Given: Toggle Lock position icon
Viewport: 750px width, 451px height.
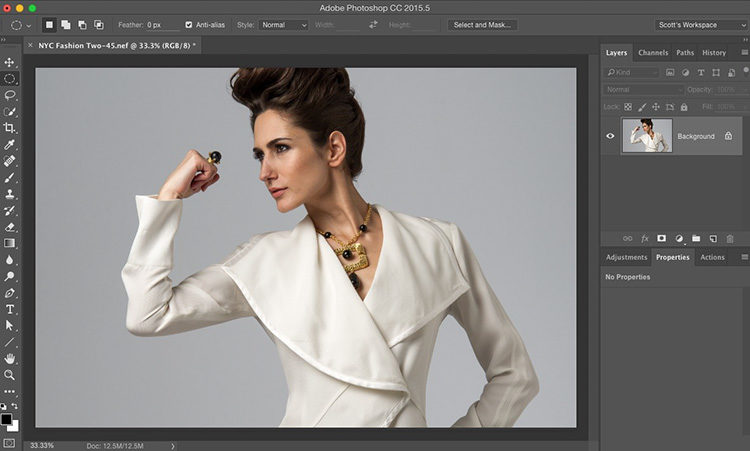Looking at the screenshot, I should click(x=656, y=107).
